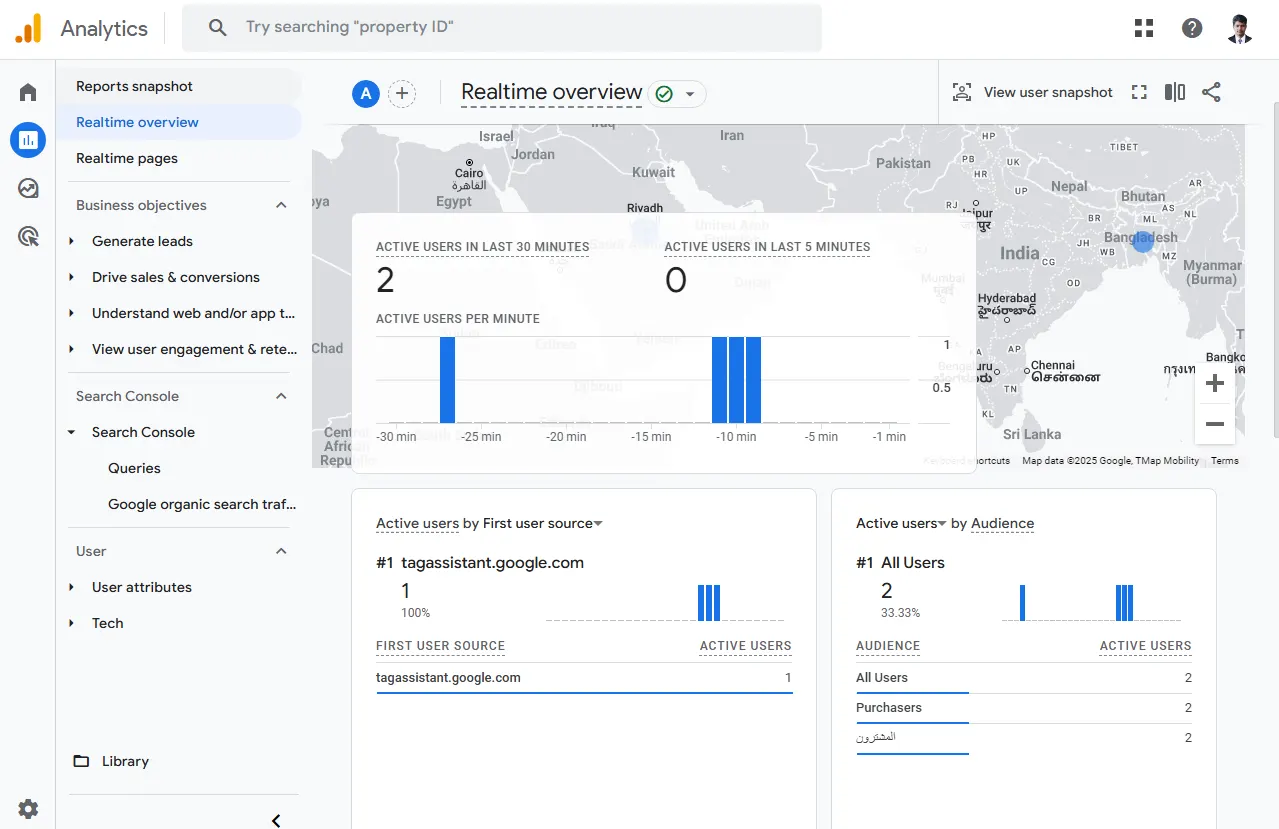
Task: Expand the Generate leads topic
Action: point(71,241)
